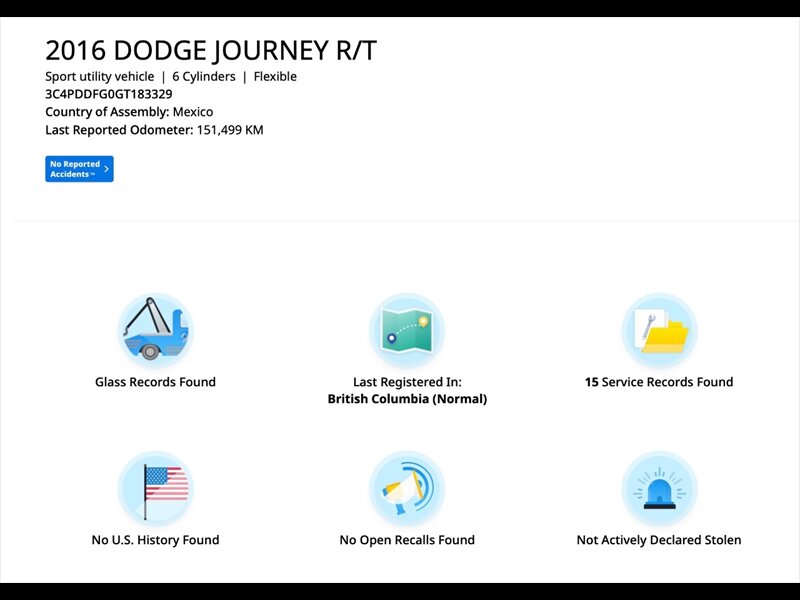Screen dimensions: 800x600
Task: Click No U.S. History Found label
Action: pos(156,540)
